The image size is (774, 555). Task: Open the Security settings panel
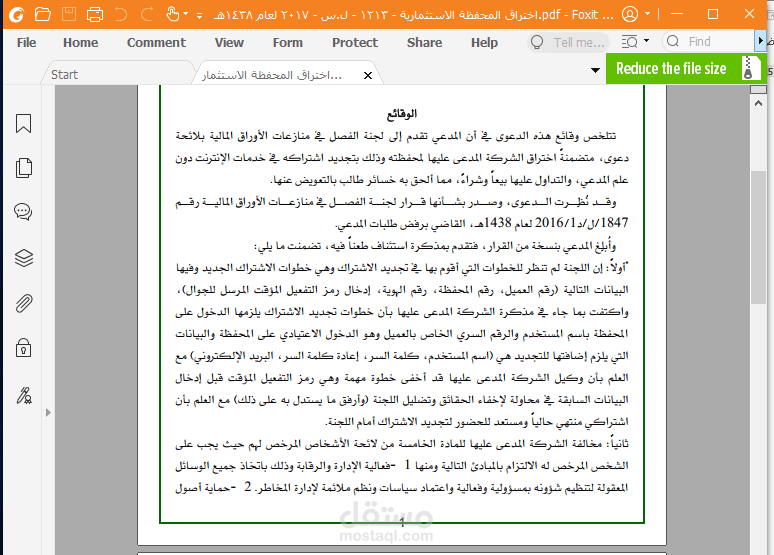(x=24, y=348)
